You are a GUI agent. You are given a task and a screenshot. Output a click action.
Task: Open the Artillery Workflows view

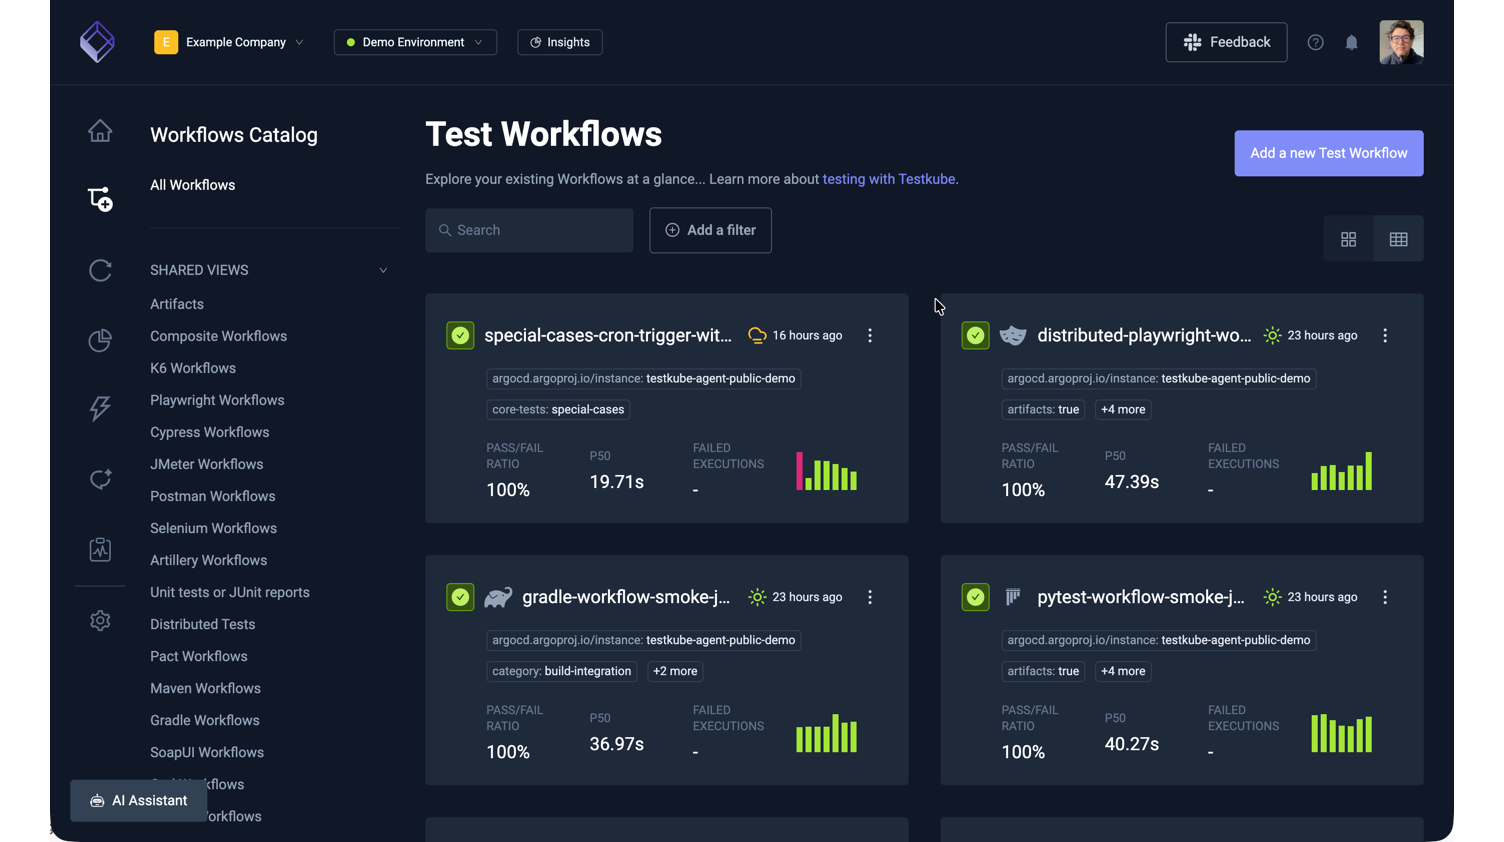tap(209, 560)
